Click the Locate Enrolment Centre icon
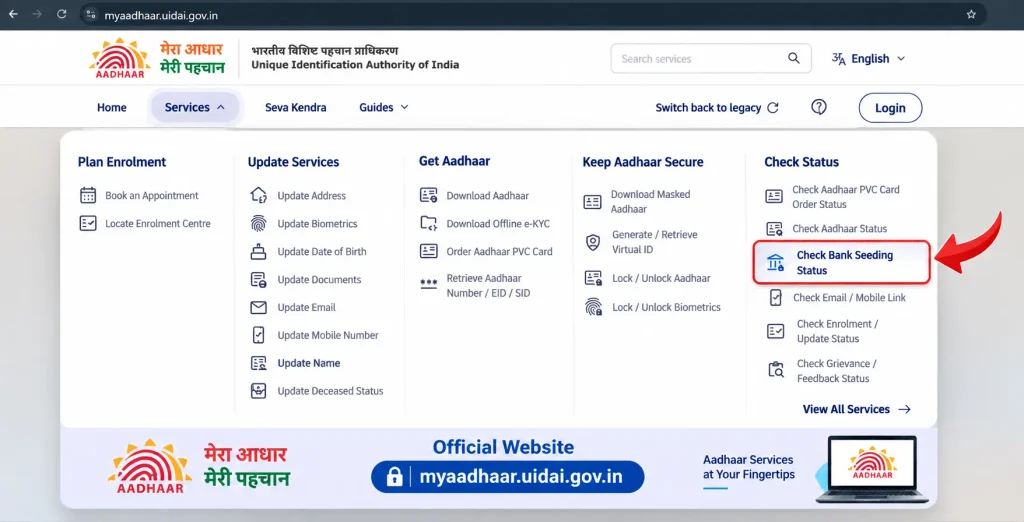Image resolution: width=1024 pixels, height=522 pixels. pos(88,223)
